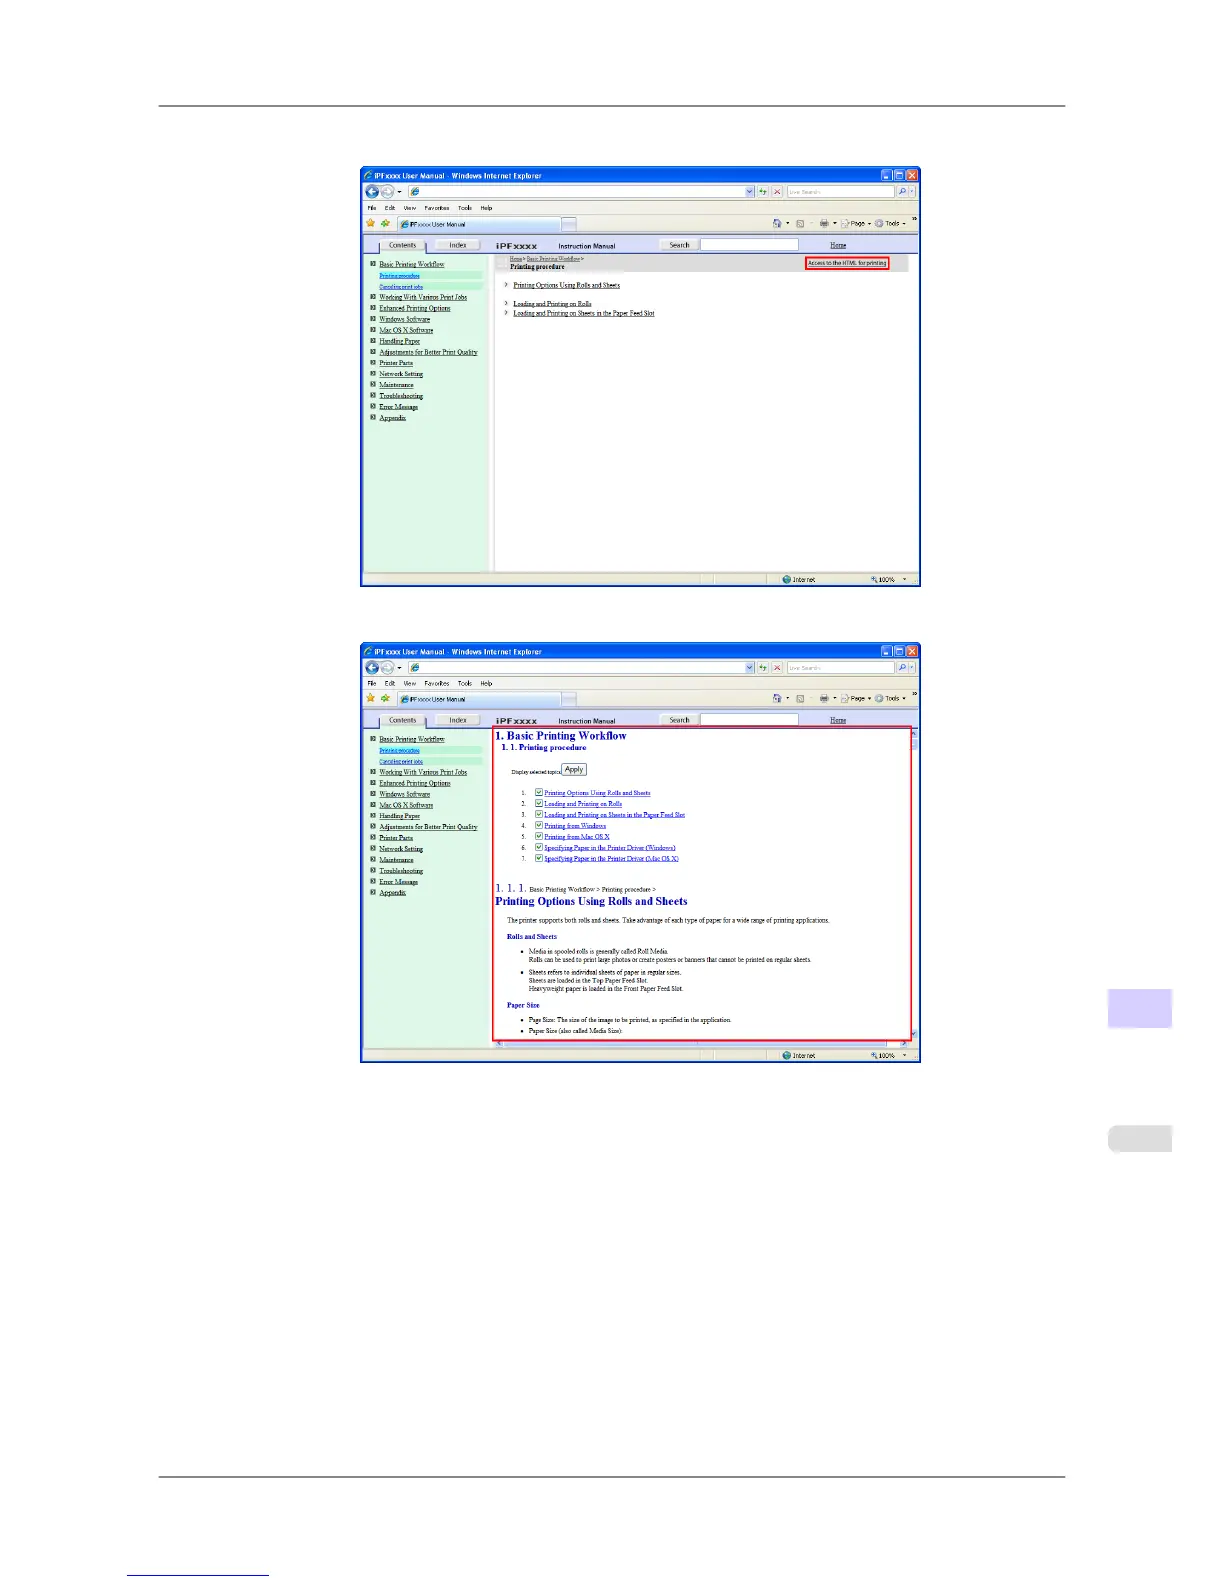This screenshot has height=1584, width=1224.
Task: Open Favorites Center star in lower browser
Action: coord(371,699)
